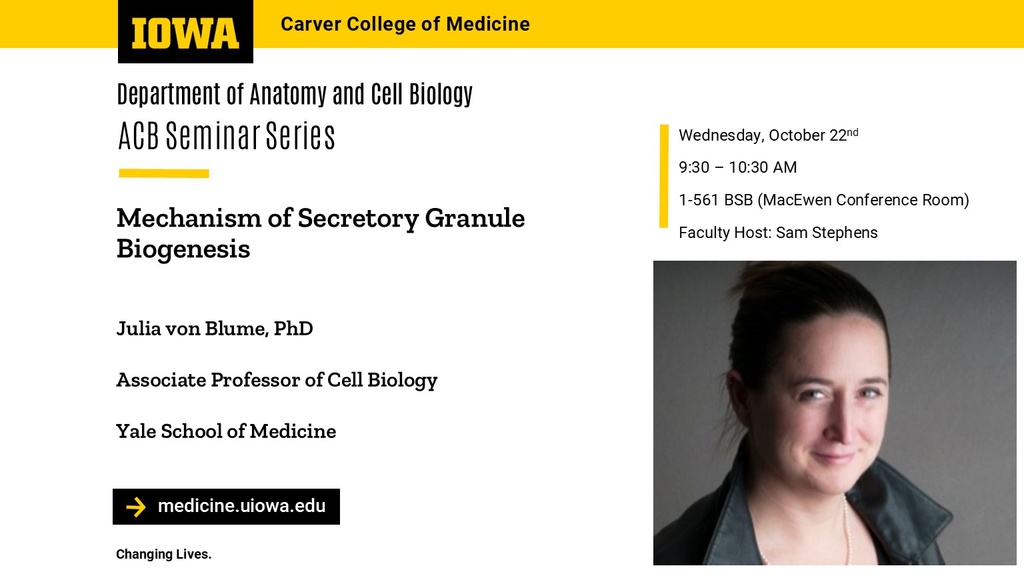Click the Carver College of Medicine header text
Image resolution: width=1024 pixels, height=576 pixels.
[405, 24]
